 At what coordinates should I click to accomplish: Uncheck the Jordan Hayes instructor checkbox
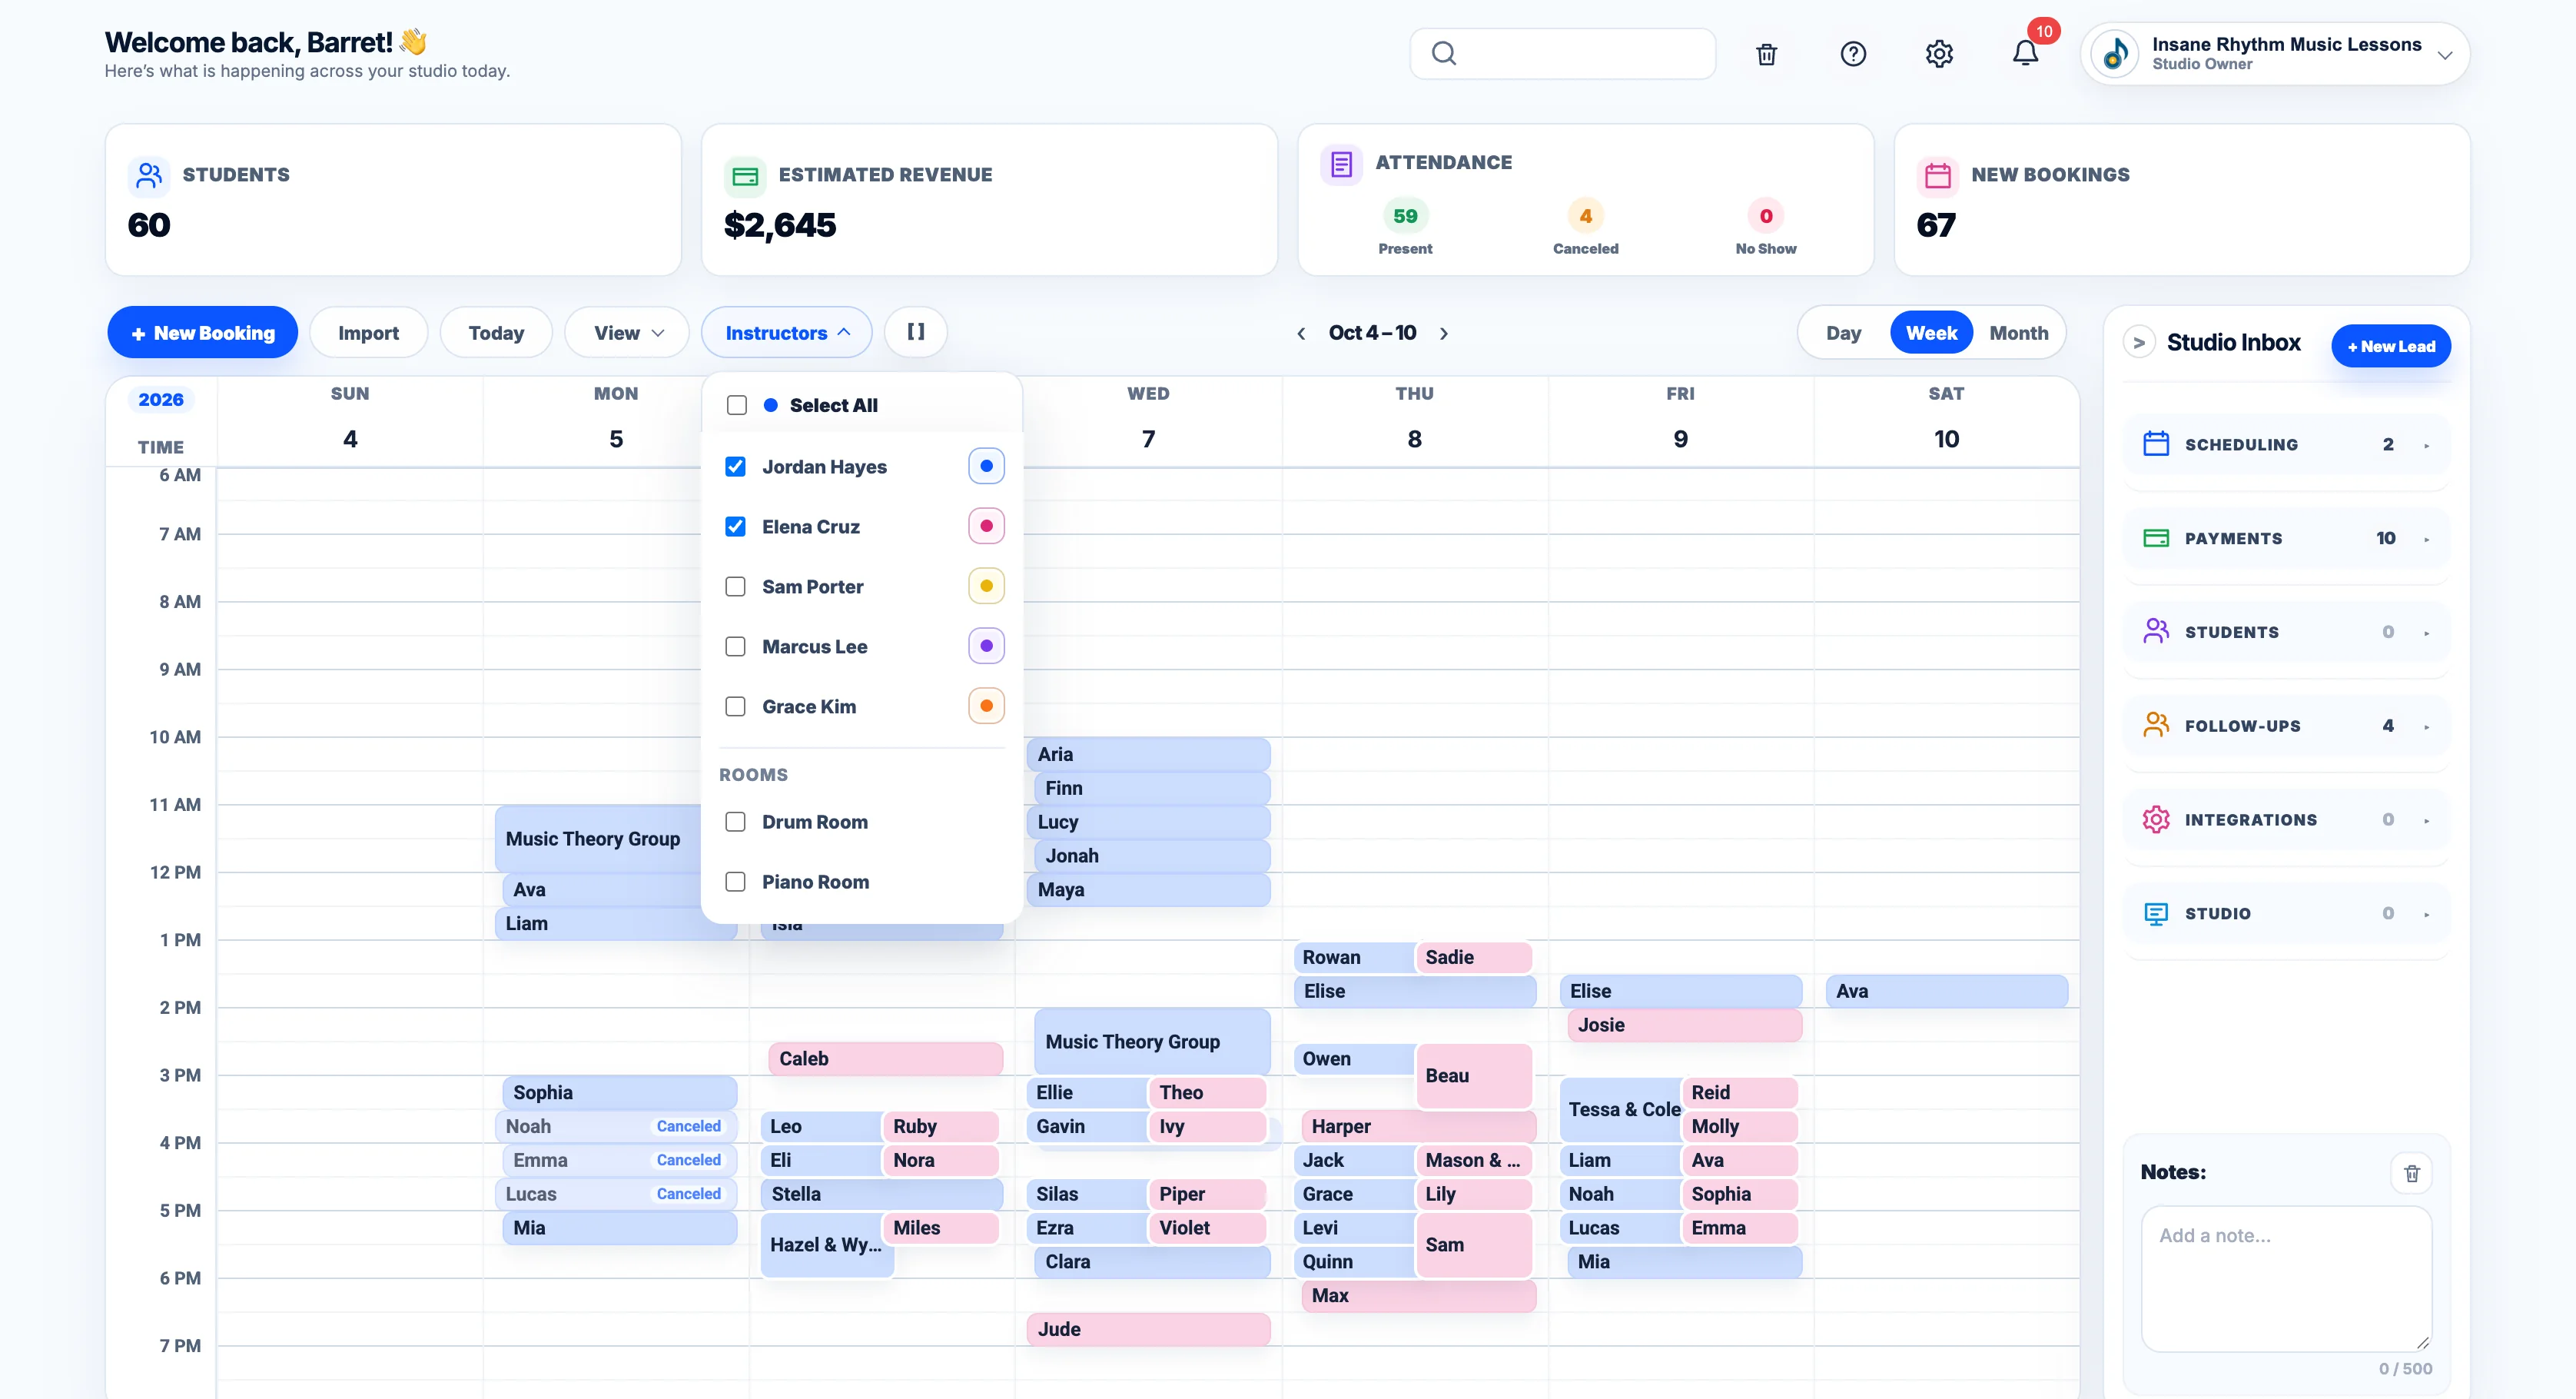coord(735,466)
